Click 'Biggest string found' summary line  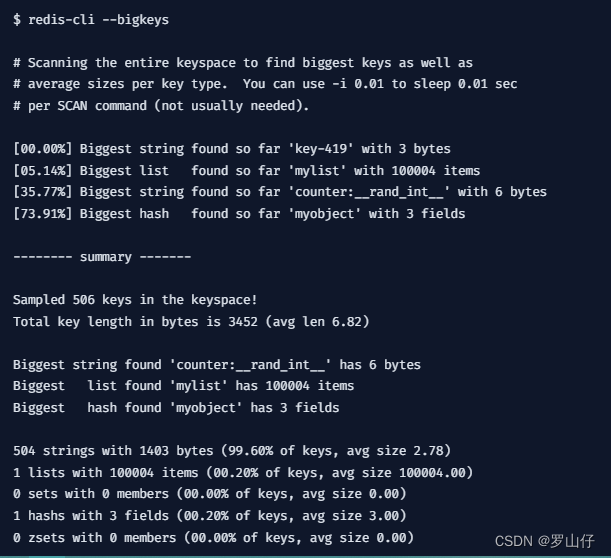coord(217,365)
